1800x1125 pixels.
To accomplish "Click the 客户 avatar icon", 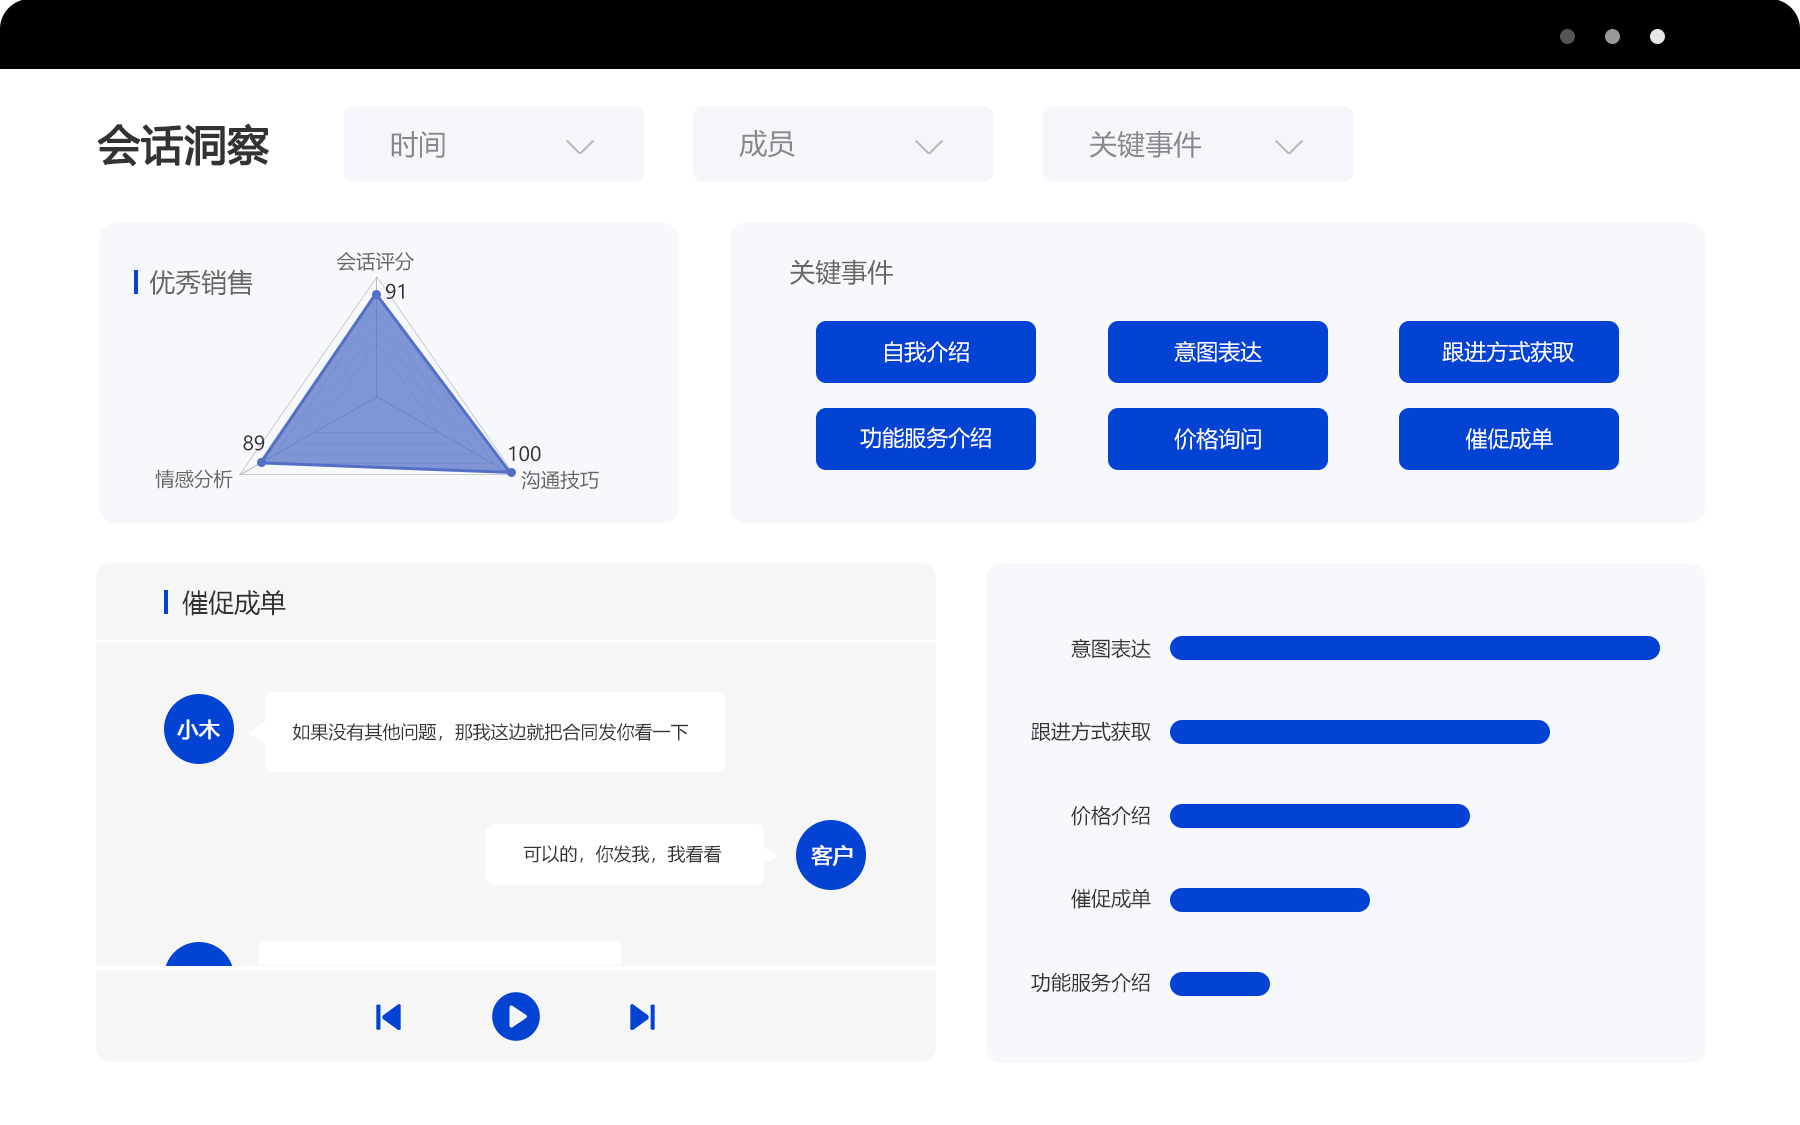I will (830, 855).
